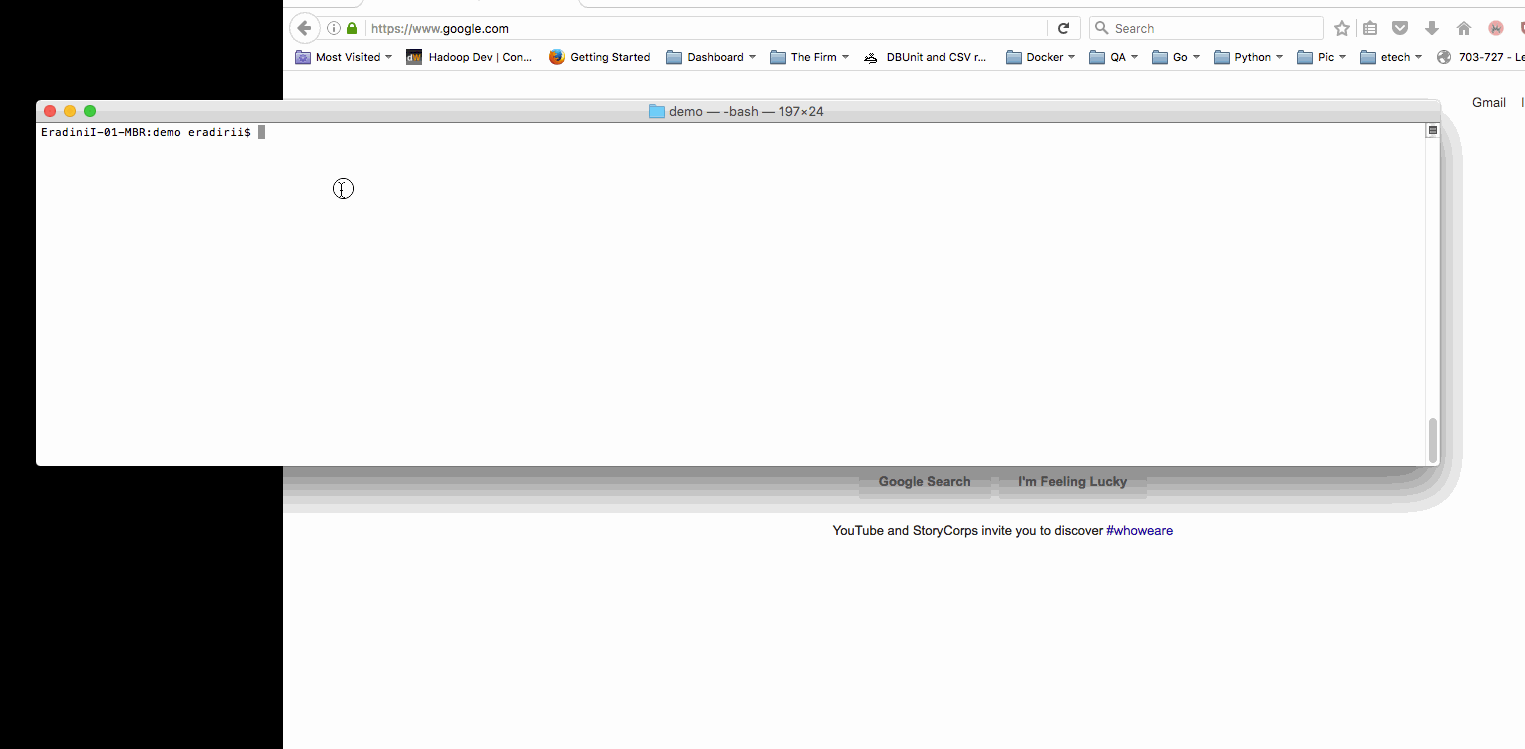
Task: Expand The Firm bookmarks folder
Action: point(810,57)
